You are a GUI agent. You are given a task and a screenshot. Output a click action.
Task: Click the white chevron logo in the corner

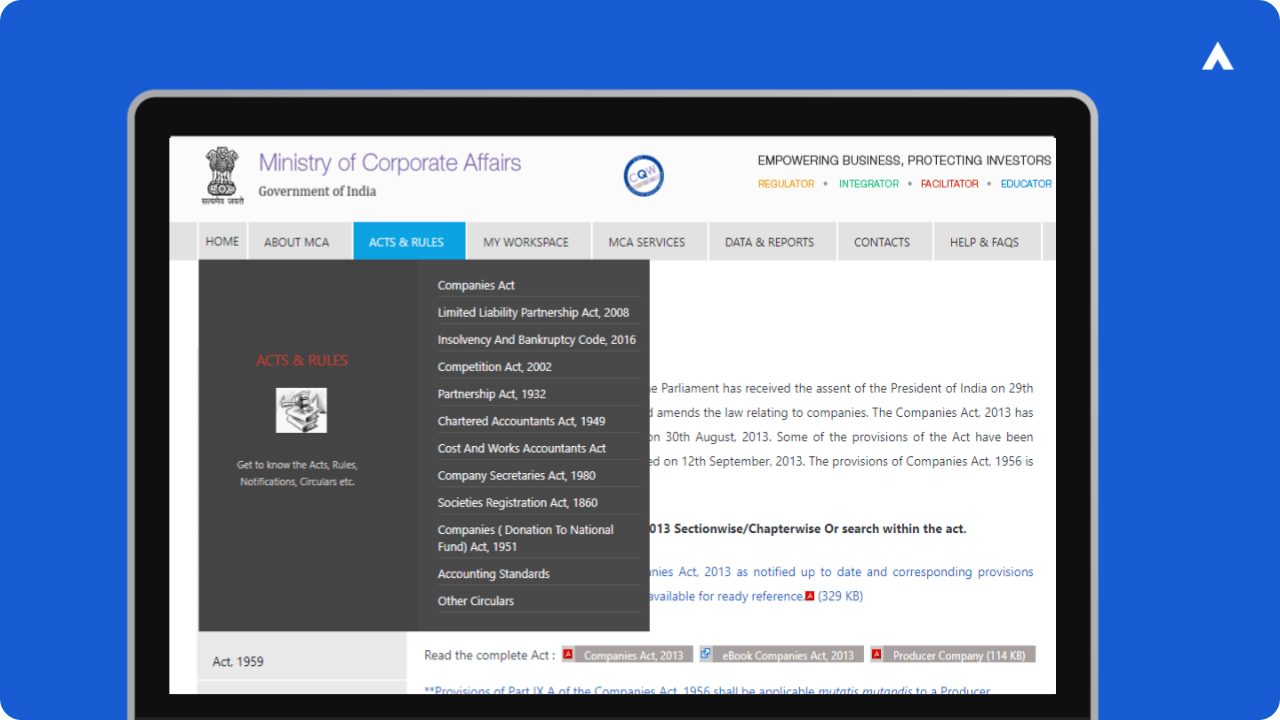point(1216,56)
